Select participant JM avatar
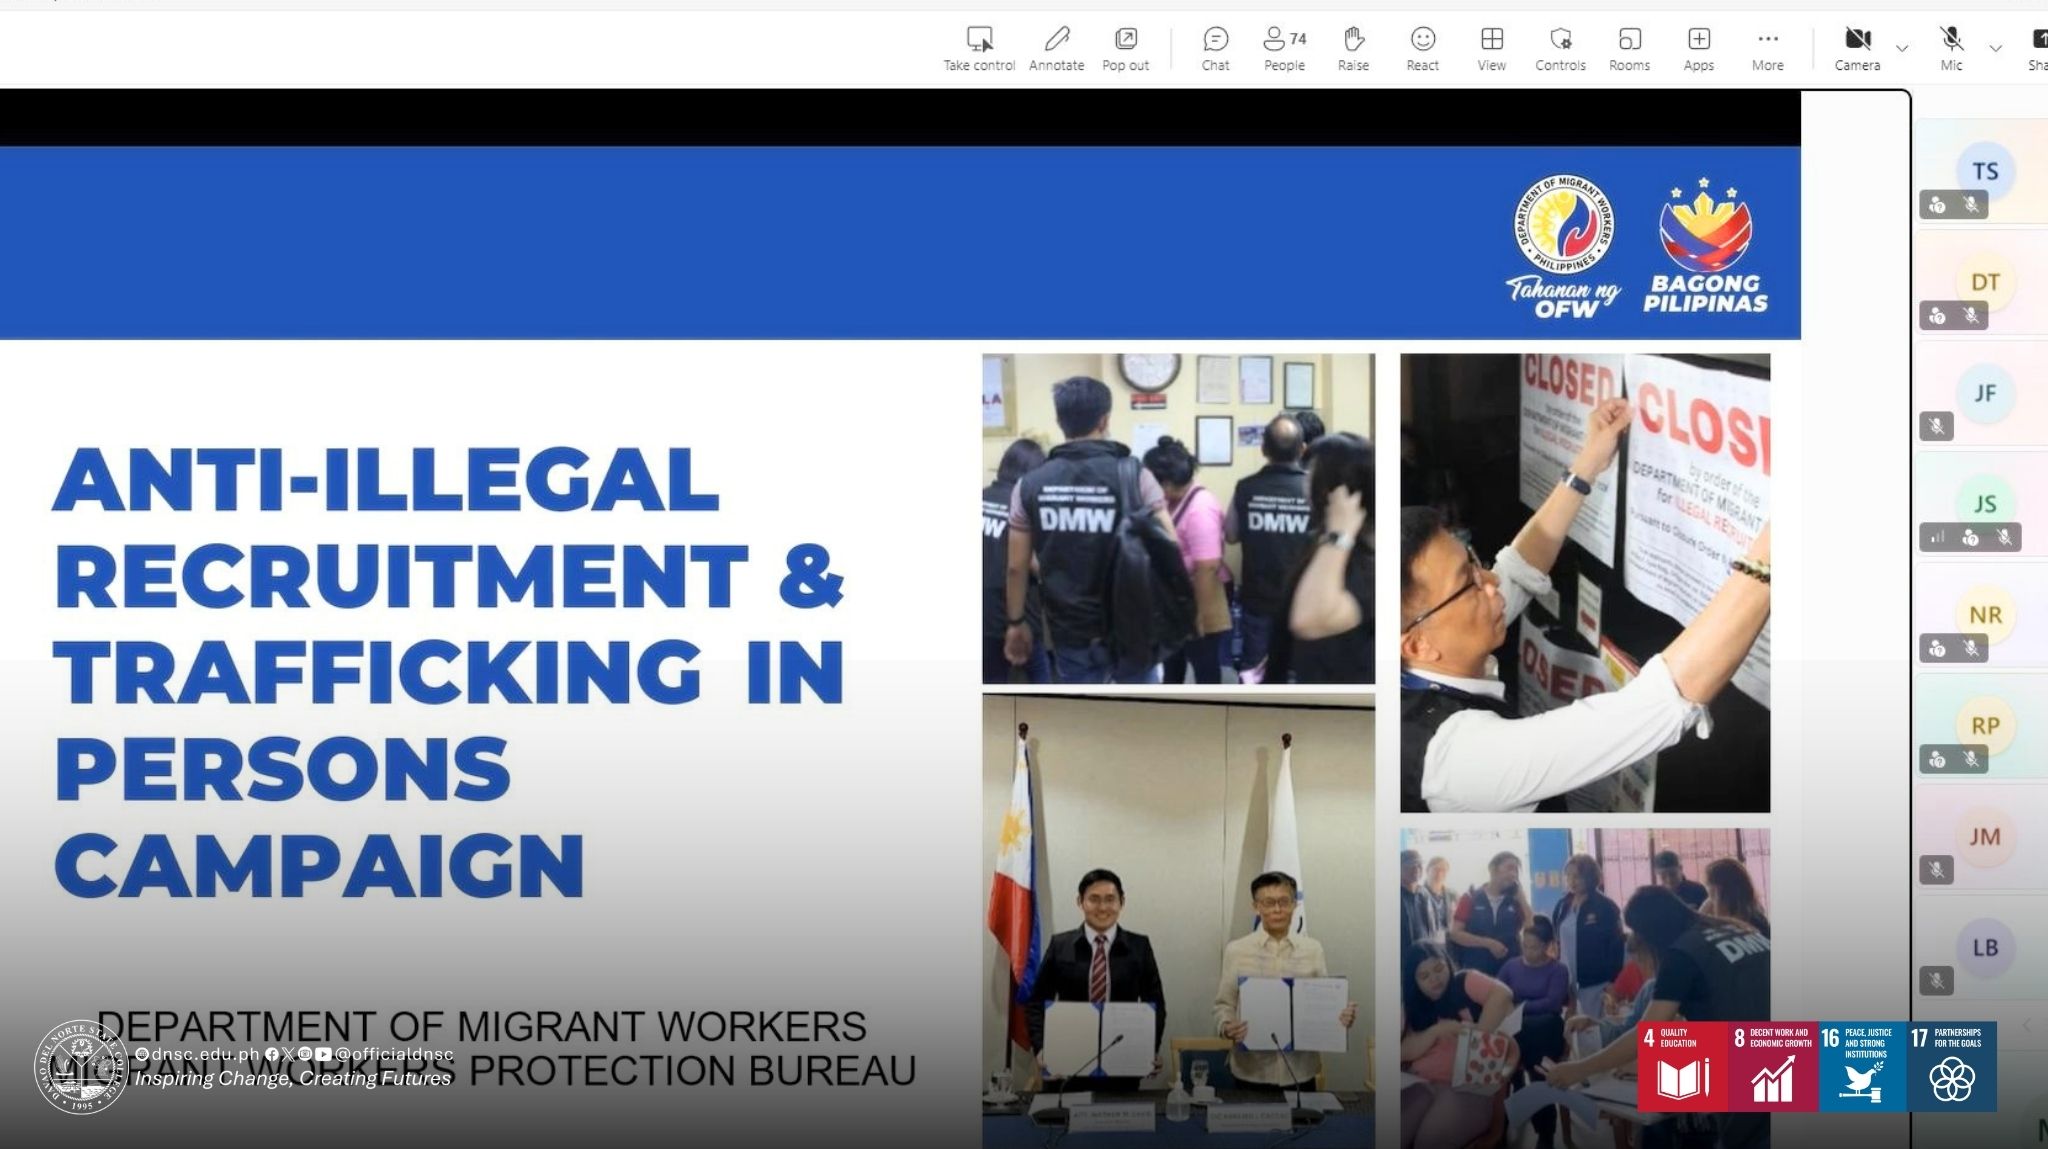The height and width of the screenshot is (1149, 2048). [x=1985, y=837]
